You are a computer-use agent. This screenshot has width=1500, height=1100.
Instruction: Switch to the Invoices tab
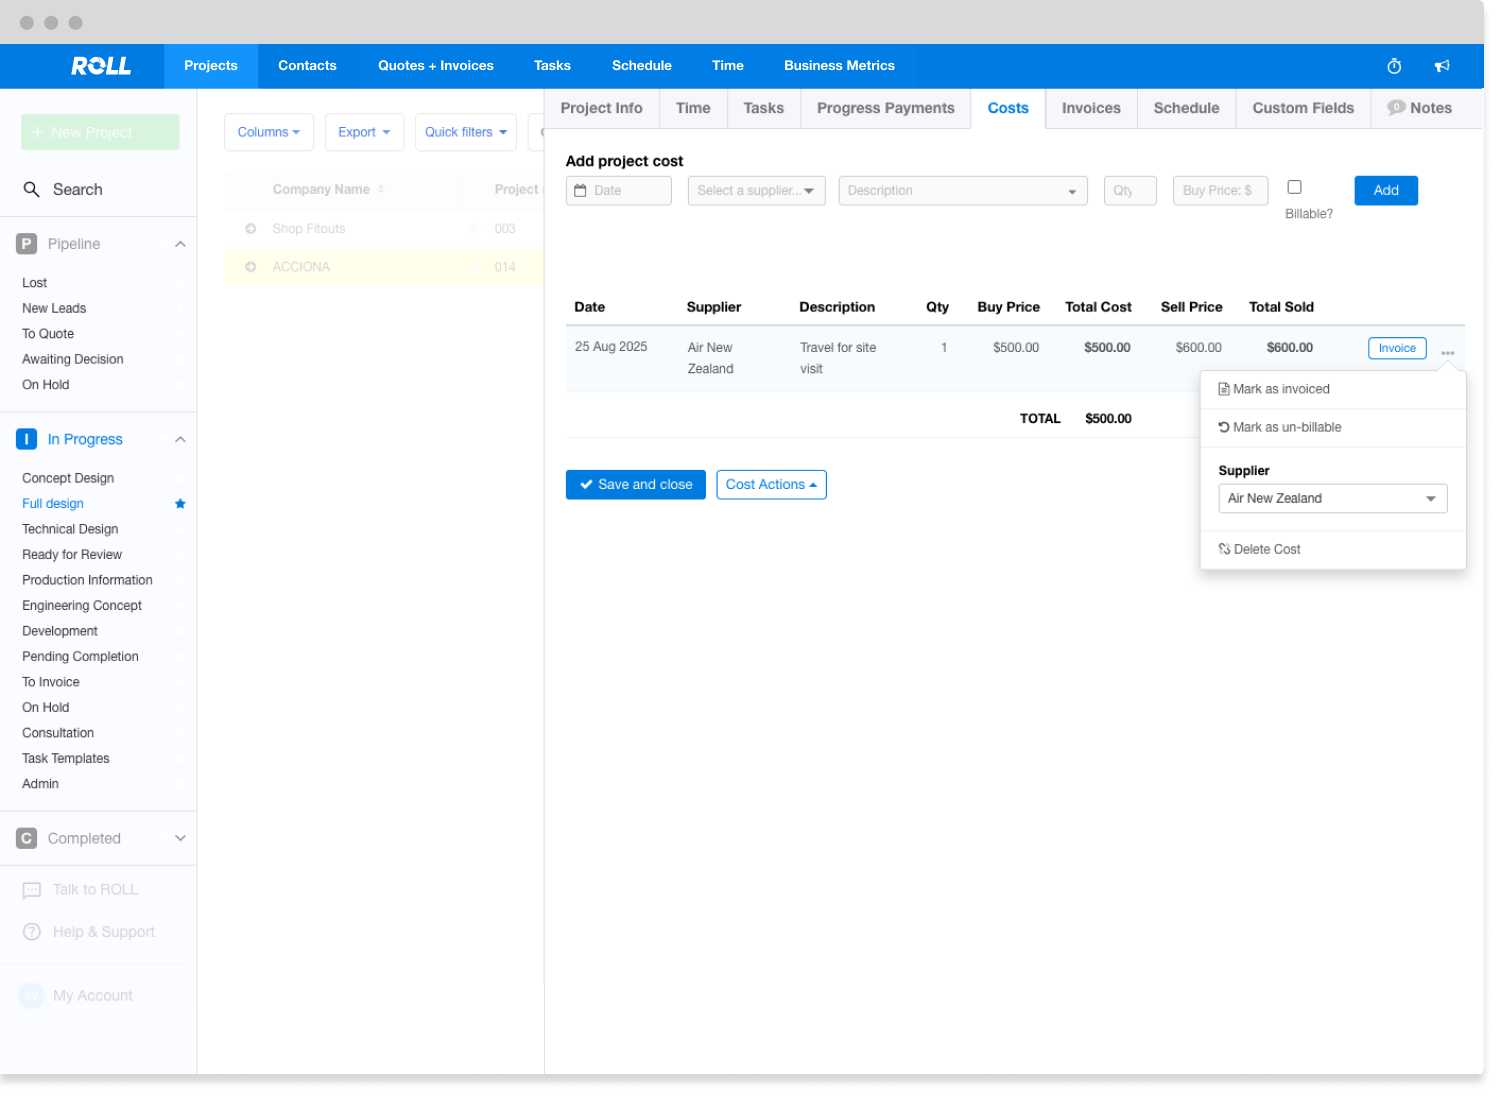click(x=1091, y=108)
